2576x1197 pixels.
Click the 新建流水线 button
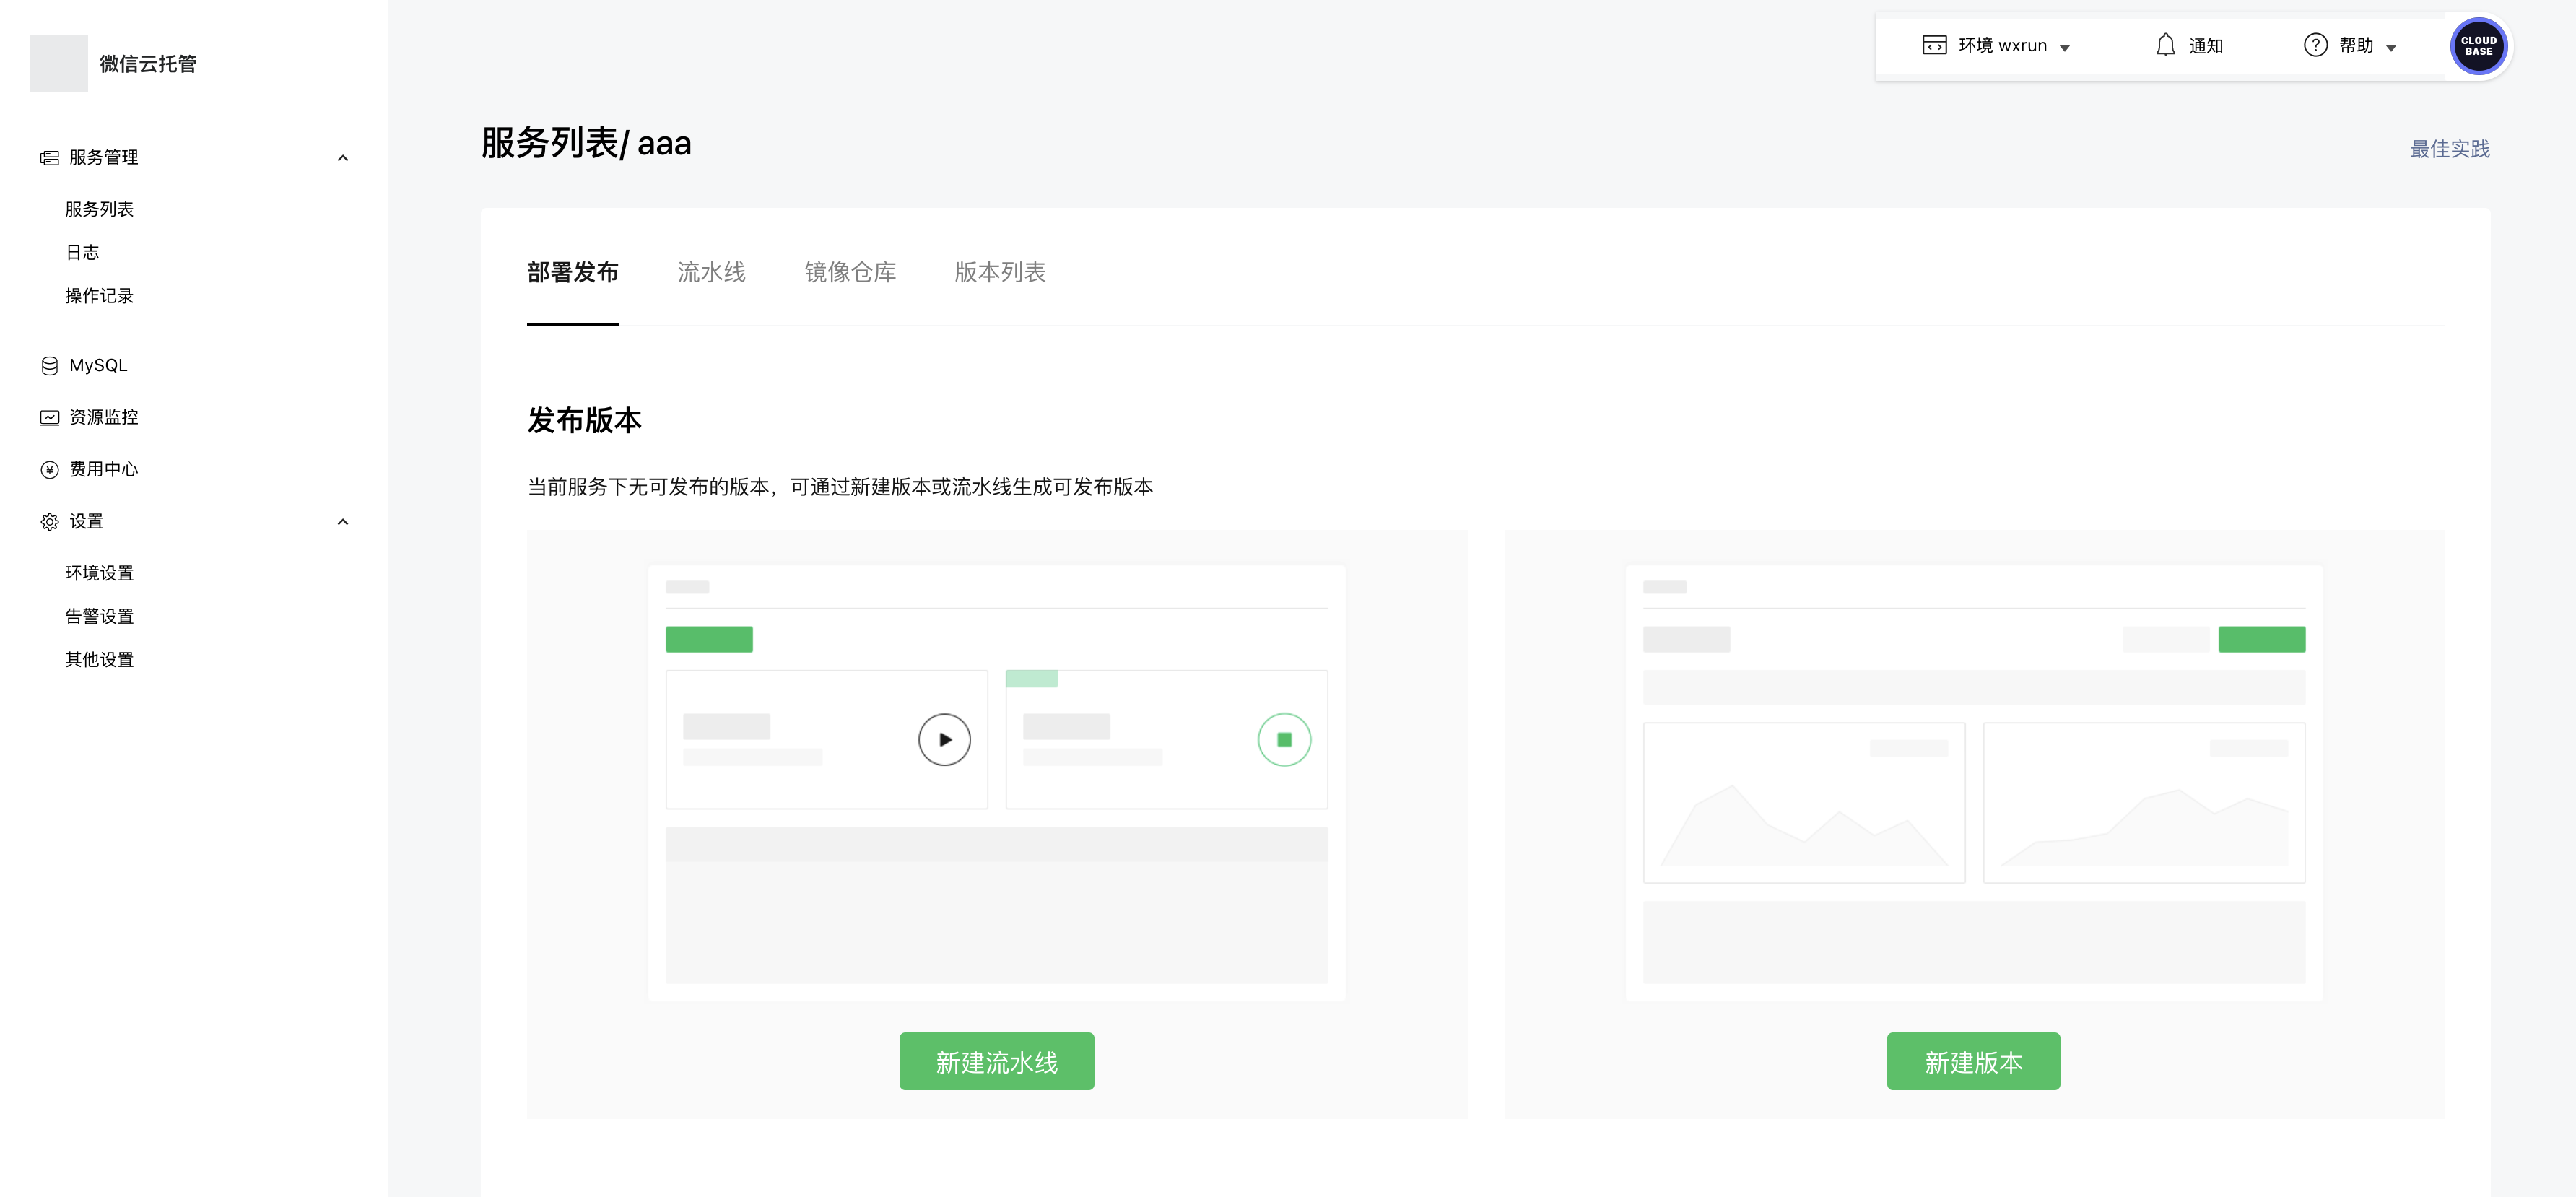tap(996, 1061)
